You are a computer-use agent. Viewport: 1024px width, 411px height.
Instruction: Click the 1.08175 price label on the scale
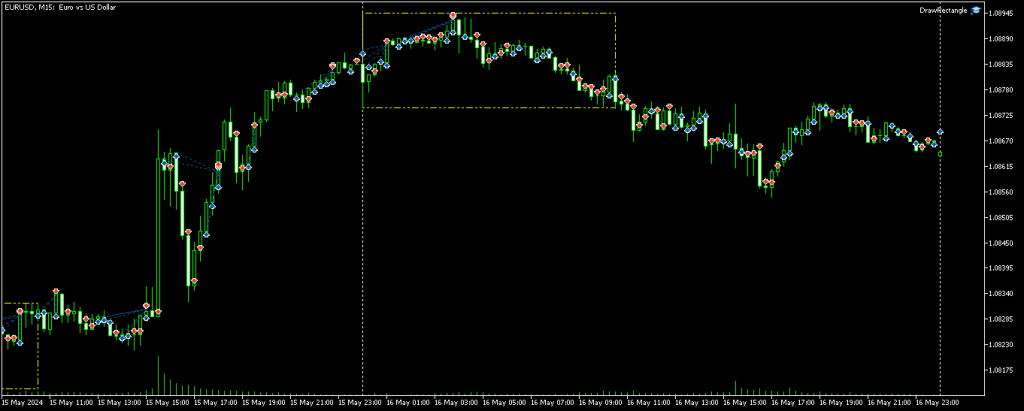pyautogui.click(x=996, y=371)
